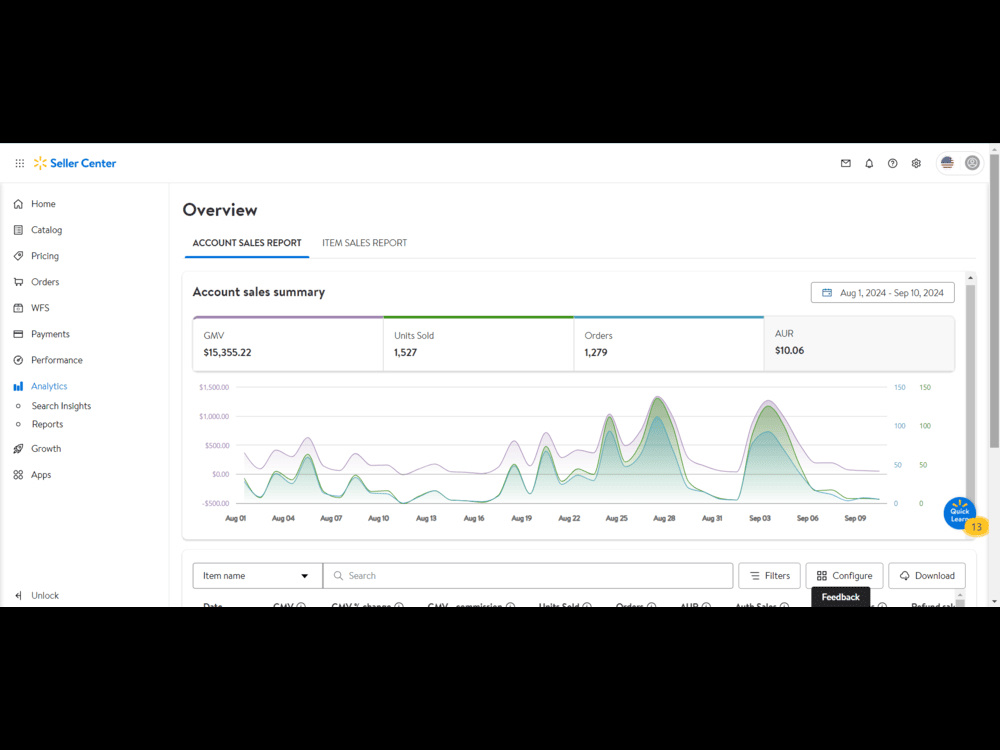Click the Apps sidebar icon
The height and width of the screenshot is (750, 1000).
[18, 475]
